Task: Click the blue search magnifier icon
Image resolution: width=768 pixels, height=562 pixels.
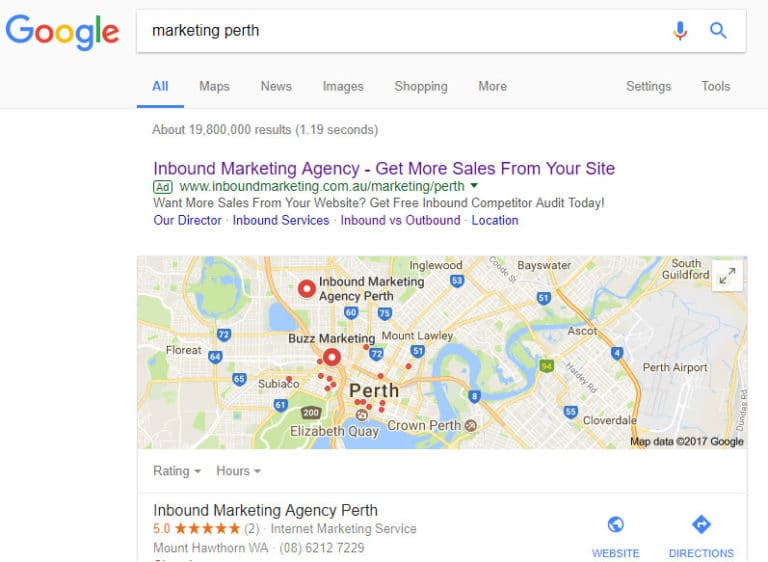Action: (718, 30)
